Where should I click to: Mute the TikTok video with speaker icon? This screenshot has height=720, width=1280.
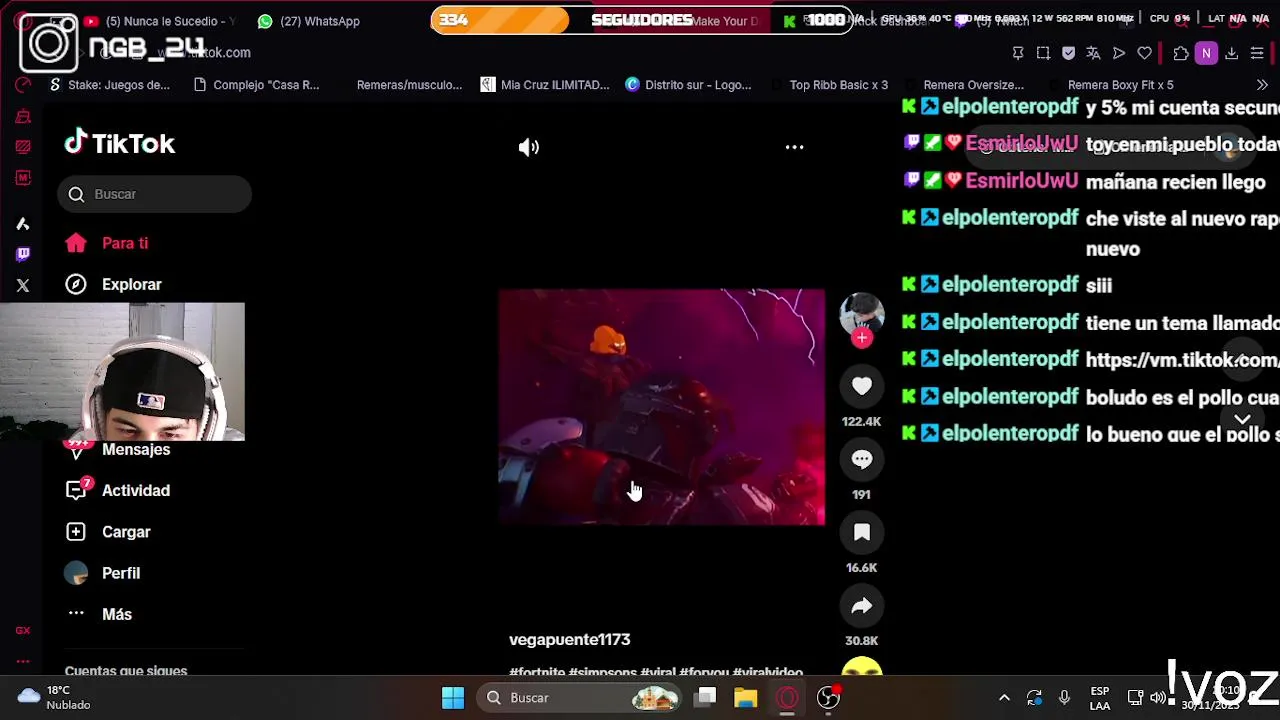click(x=529, y=147)
